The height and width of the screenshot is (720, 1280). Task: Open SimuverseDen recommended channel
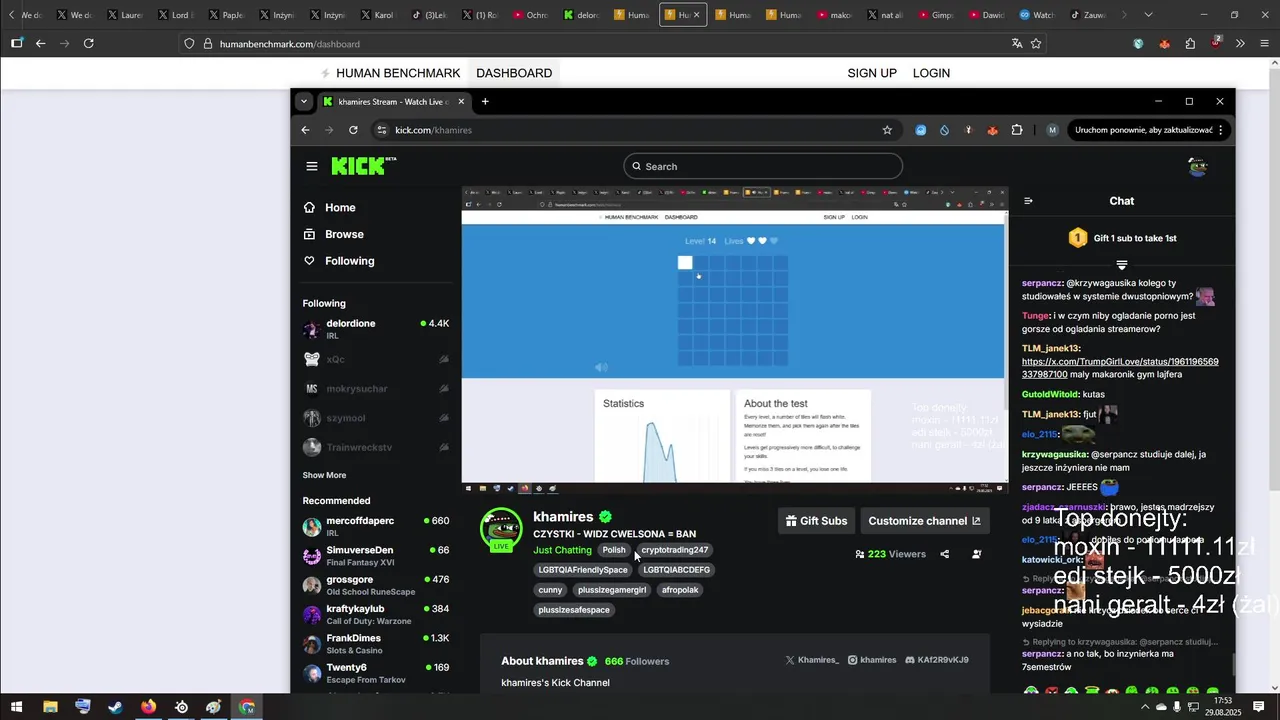click(x=376, y=555)
